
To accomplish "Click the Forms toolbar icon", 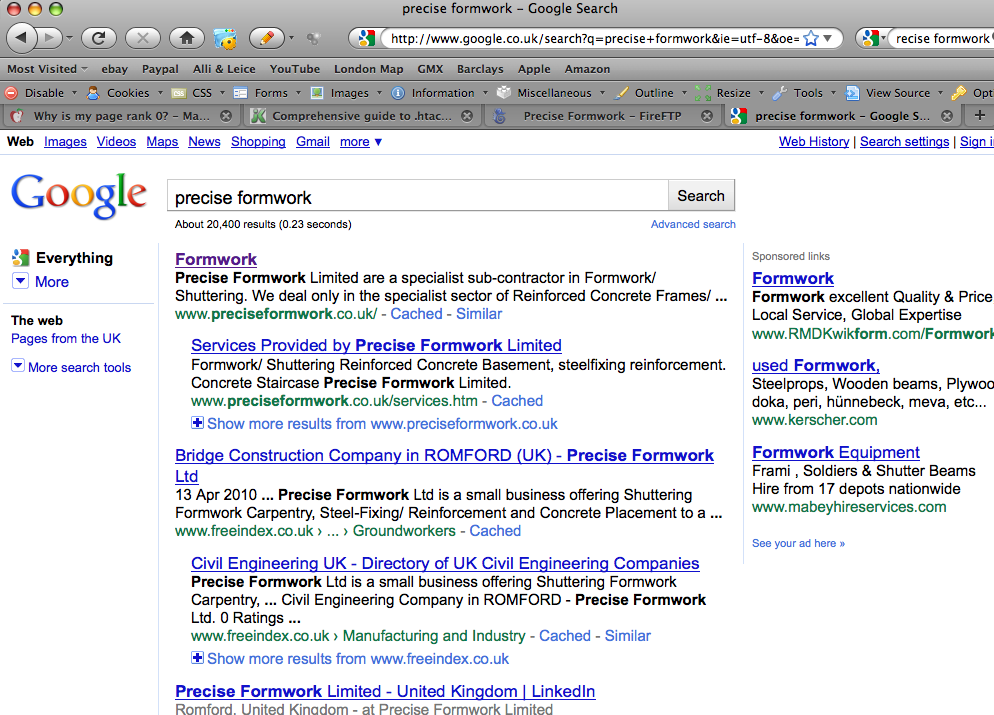I will coord(240,93).
